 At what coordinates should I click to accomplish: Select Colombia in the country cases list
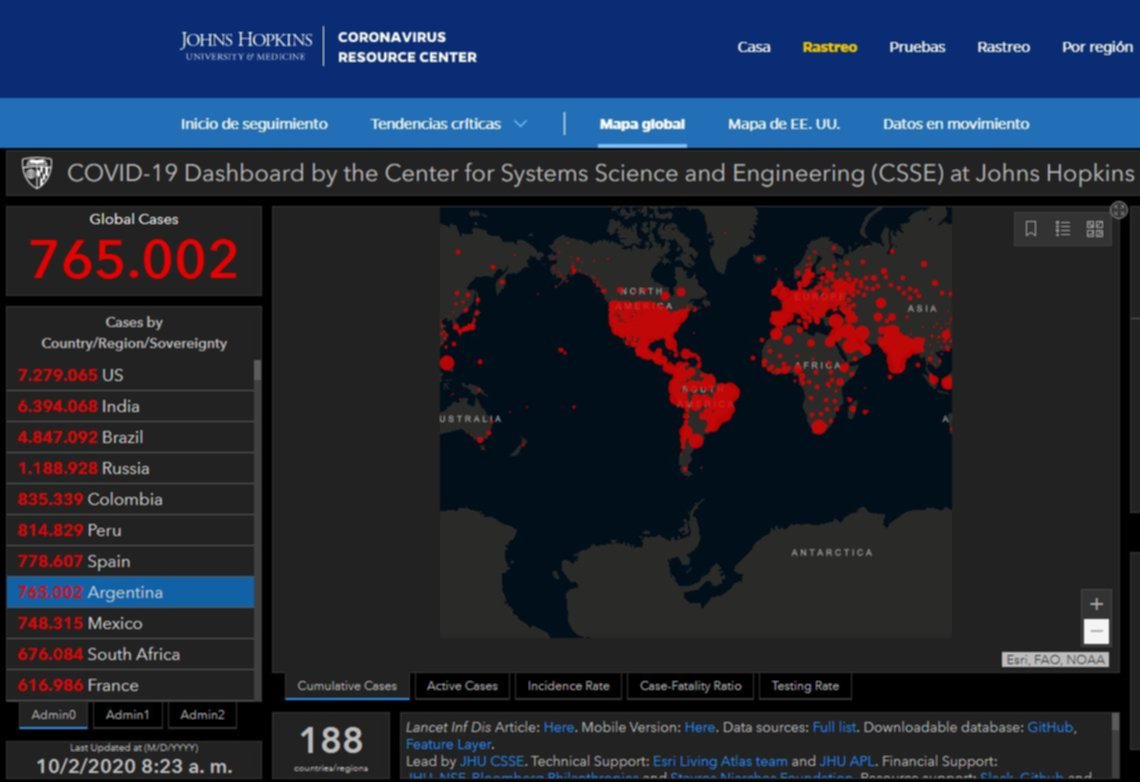(130, 499)
